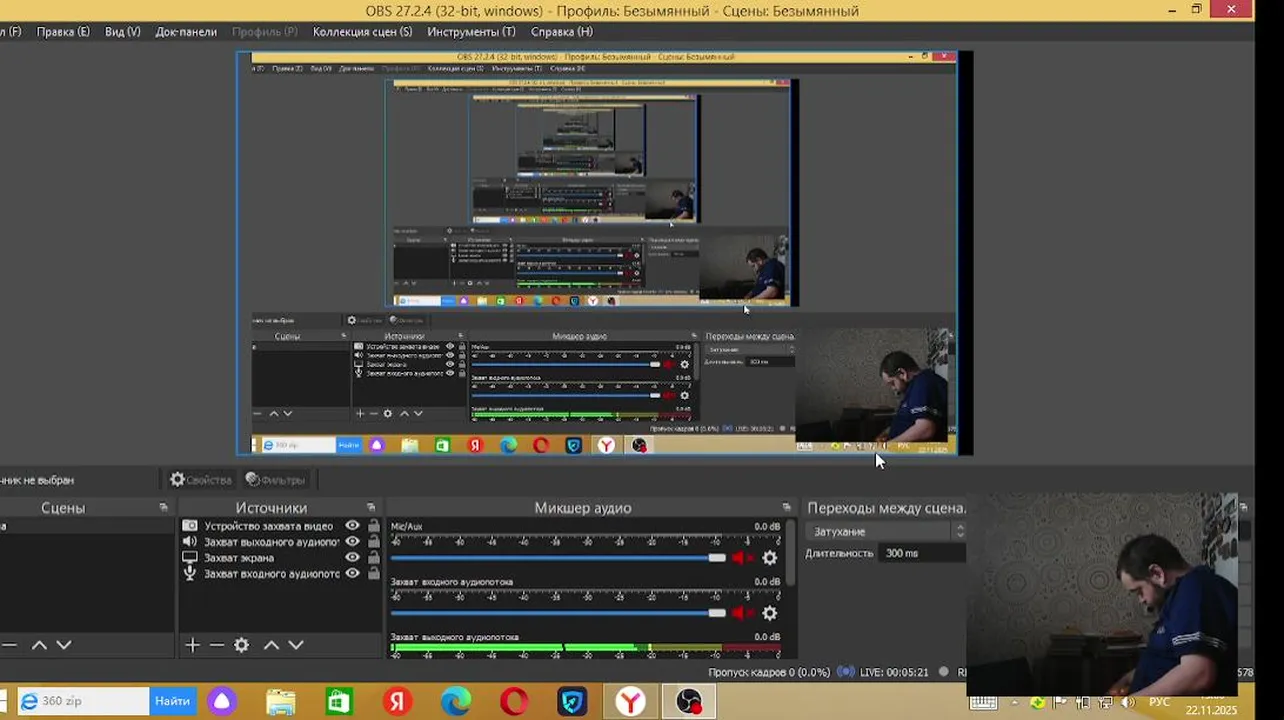This screenshot has width=1284, height=720.
Task: Add a new source with plus icon
Action: (193, 645)
